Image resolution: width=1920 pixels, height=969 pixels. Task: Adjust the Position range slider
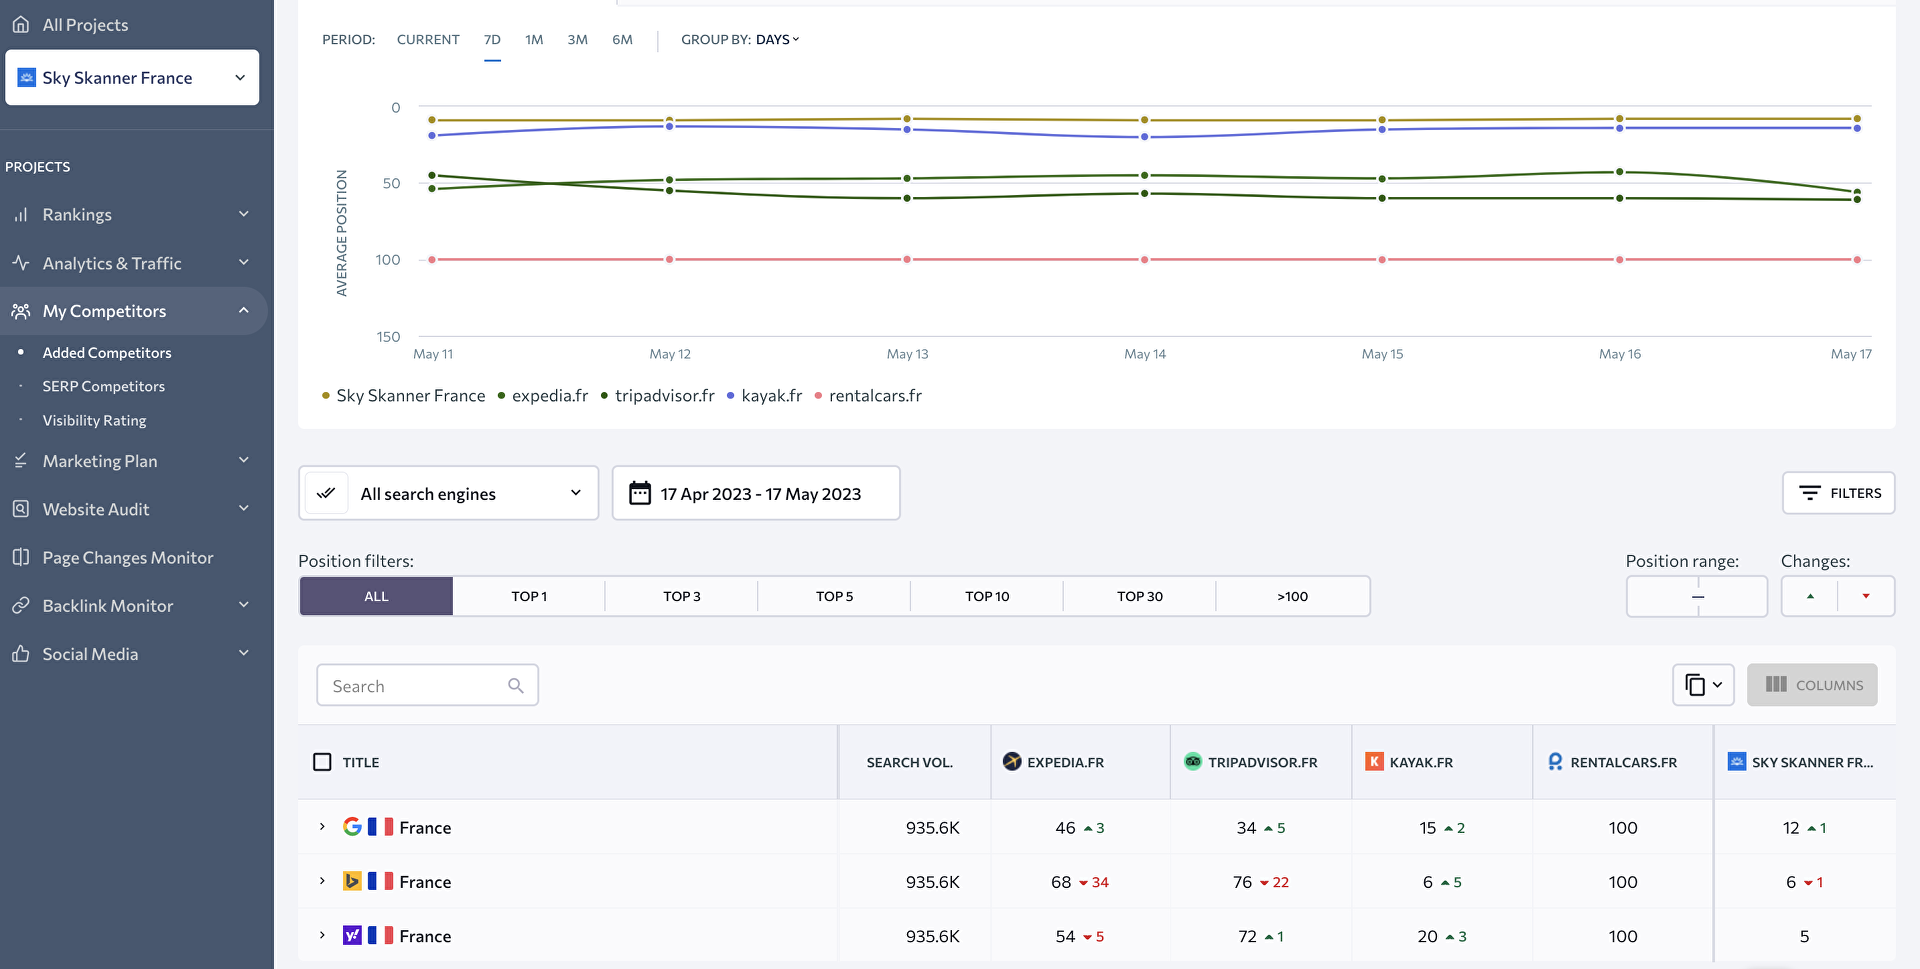[x=1697, y=596]
